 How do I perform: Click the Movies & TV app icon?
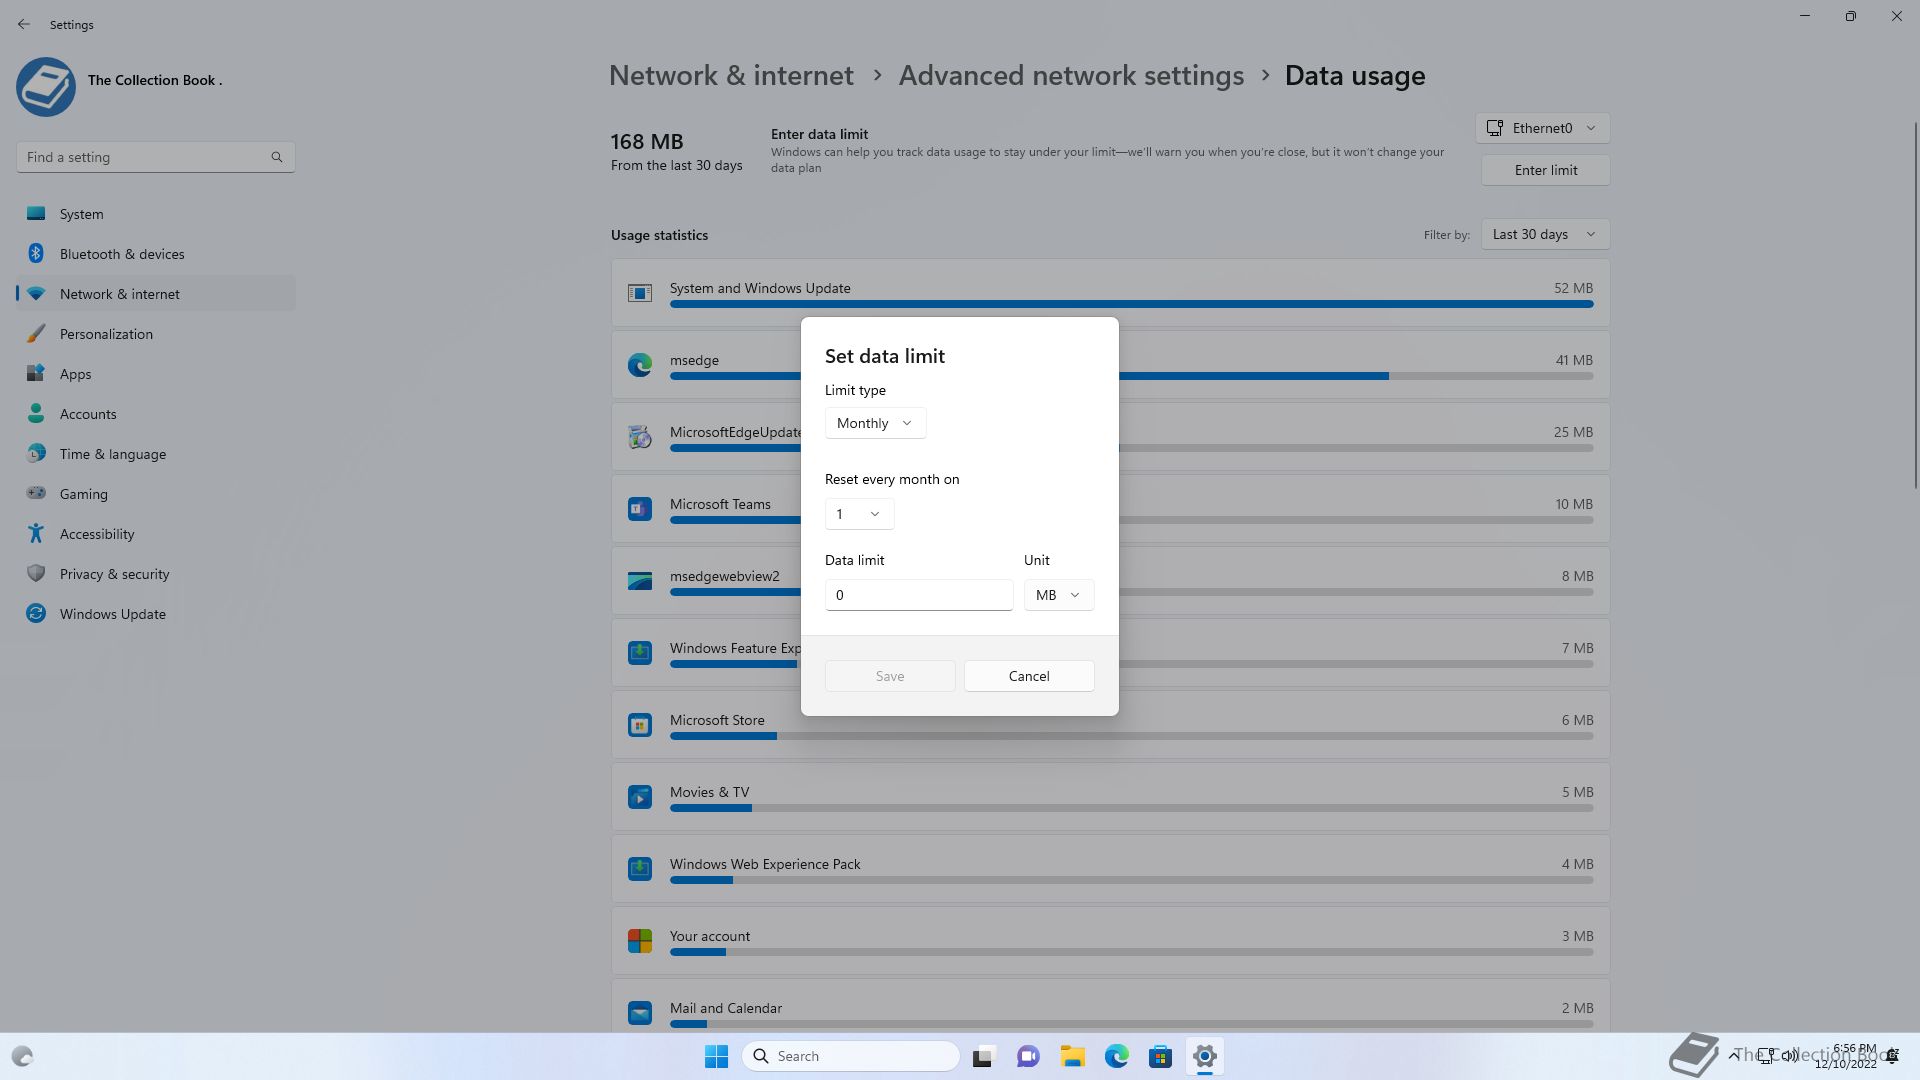640,797
